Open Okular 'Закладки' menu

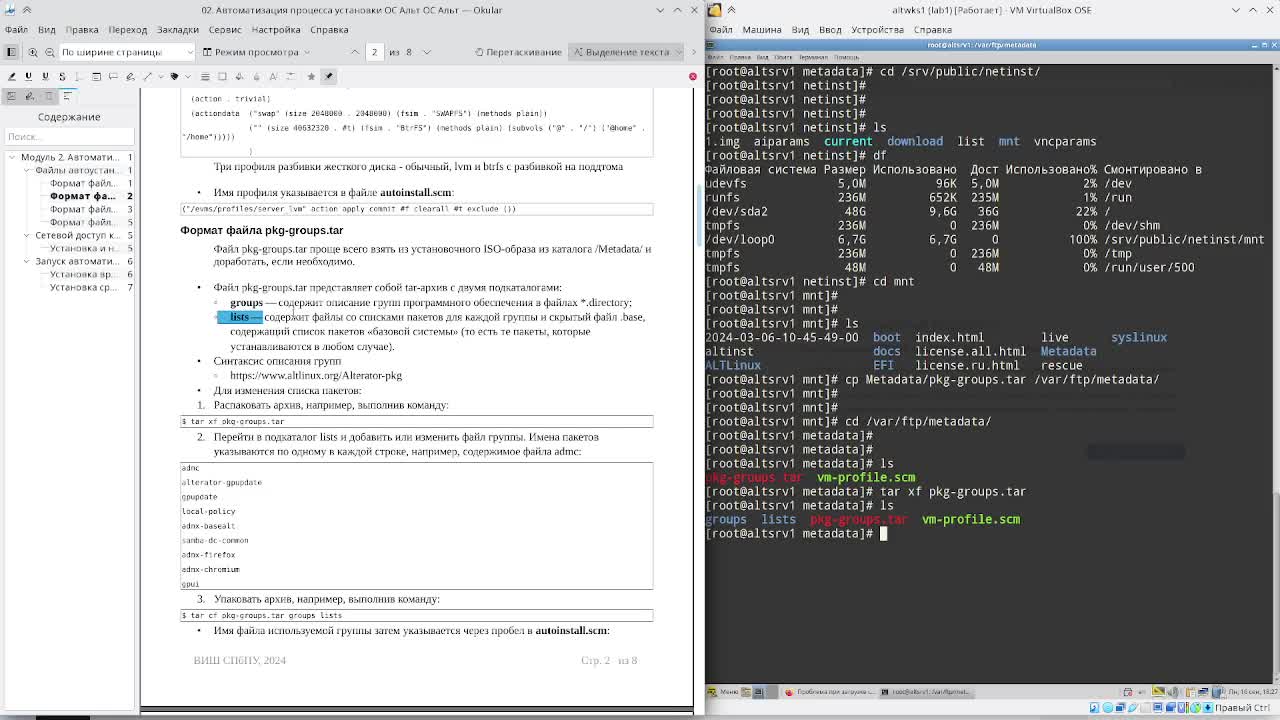click(x=178, y=30)
